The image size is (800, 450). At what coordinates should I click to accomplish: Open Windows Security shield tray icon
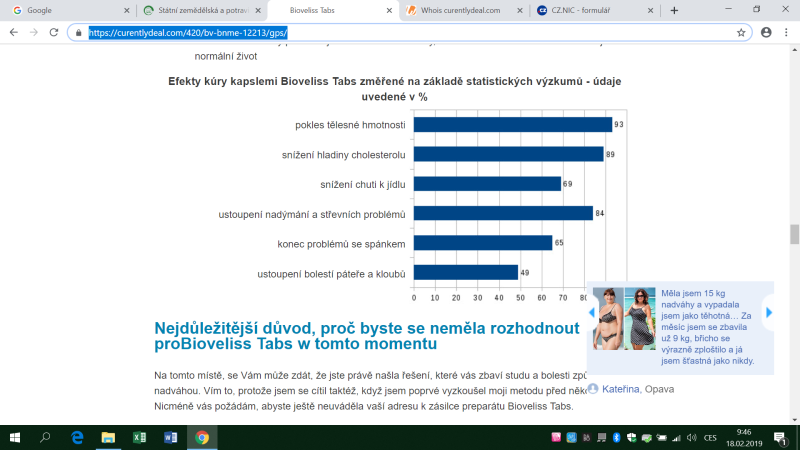631,437
